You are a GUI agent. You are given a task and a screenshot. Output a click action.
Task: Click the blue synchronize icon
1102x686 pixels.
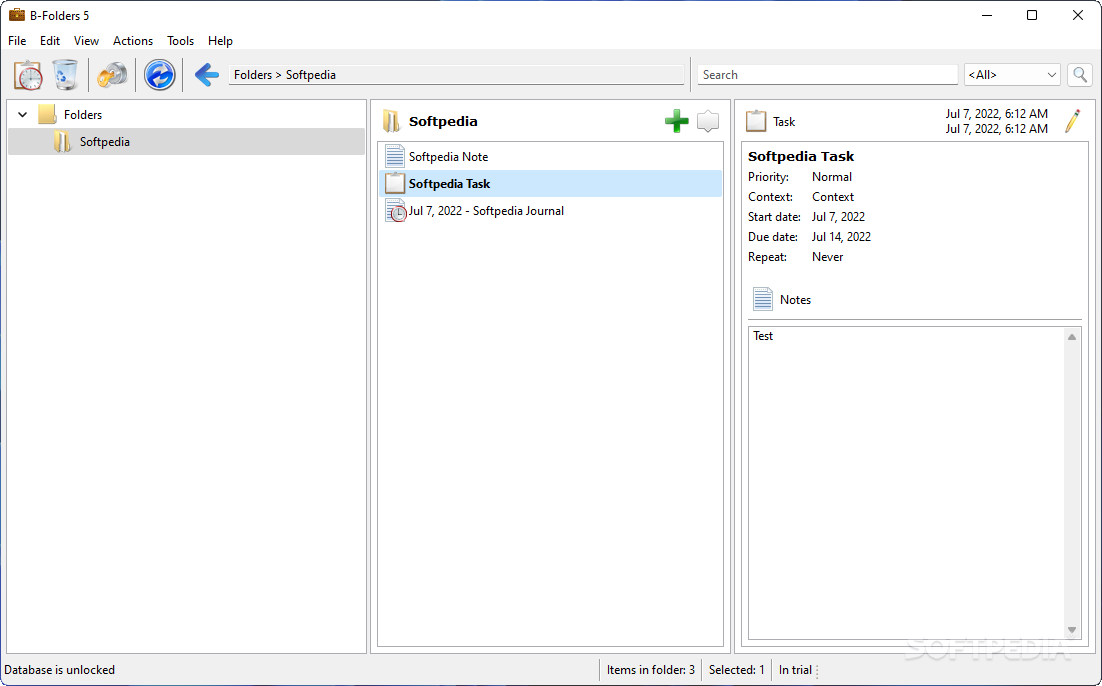point(160,75)
